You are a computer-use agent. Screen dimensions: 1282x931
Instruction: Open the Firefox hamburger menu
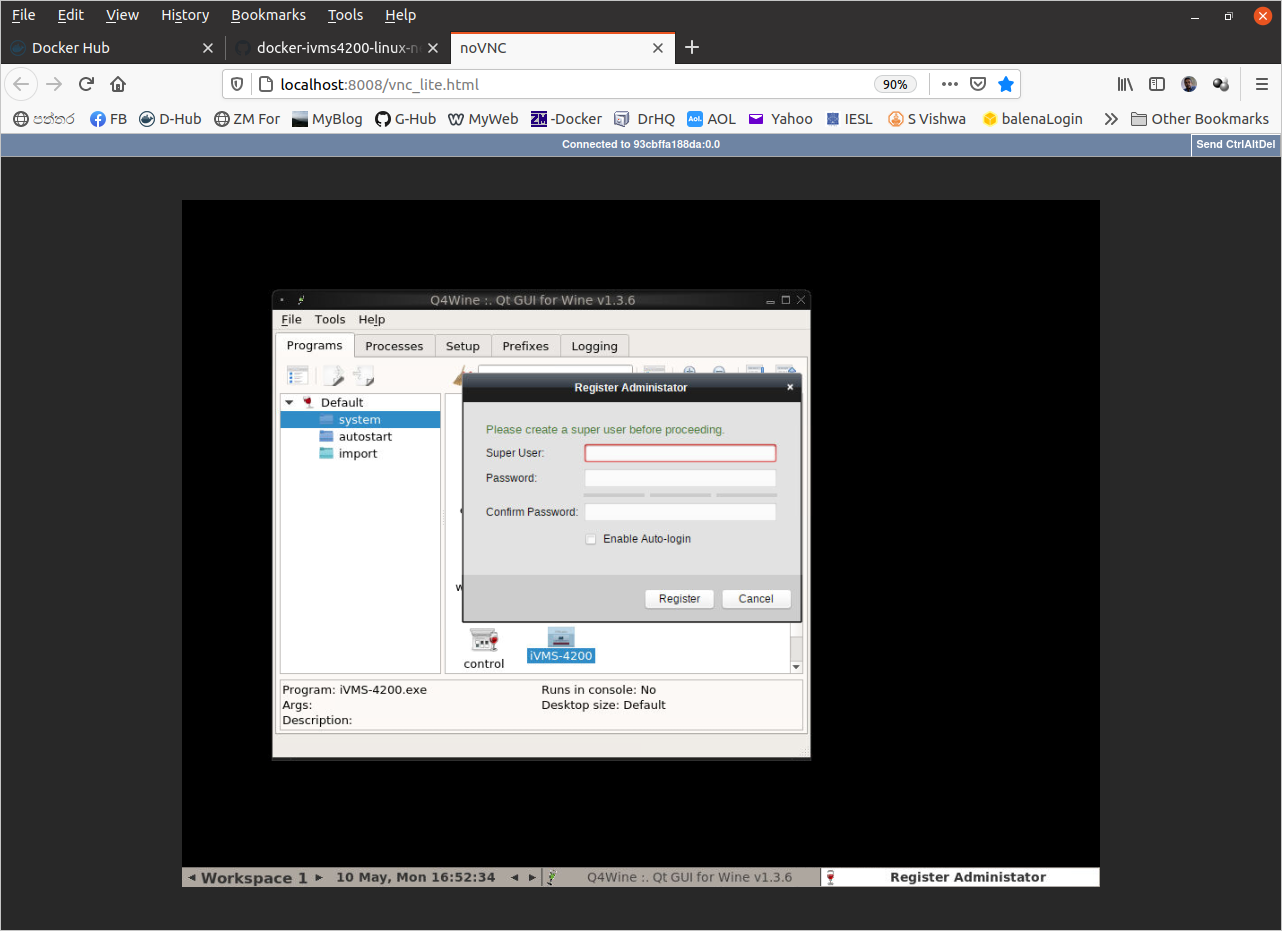coord(1262,84)
